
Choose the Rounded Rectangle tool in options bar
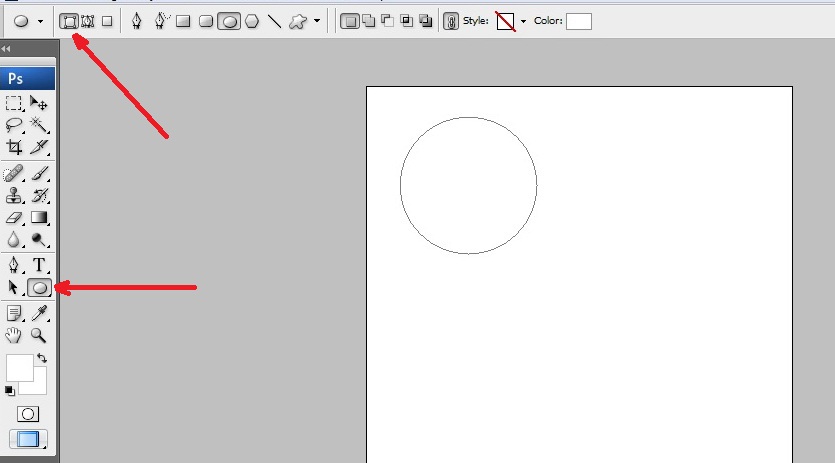pos(206,21)
